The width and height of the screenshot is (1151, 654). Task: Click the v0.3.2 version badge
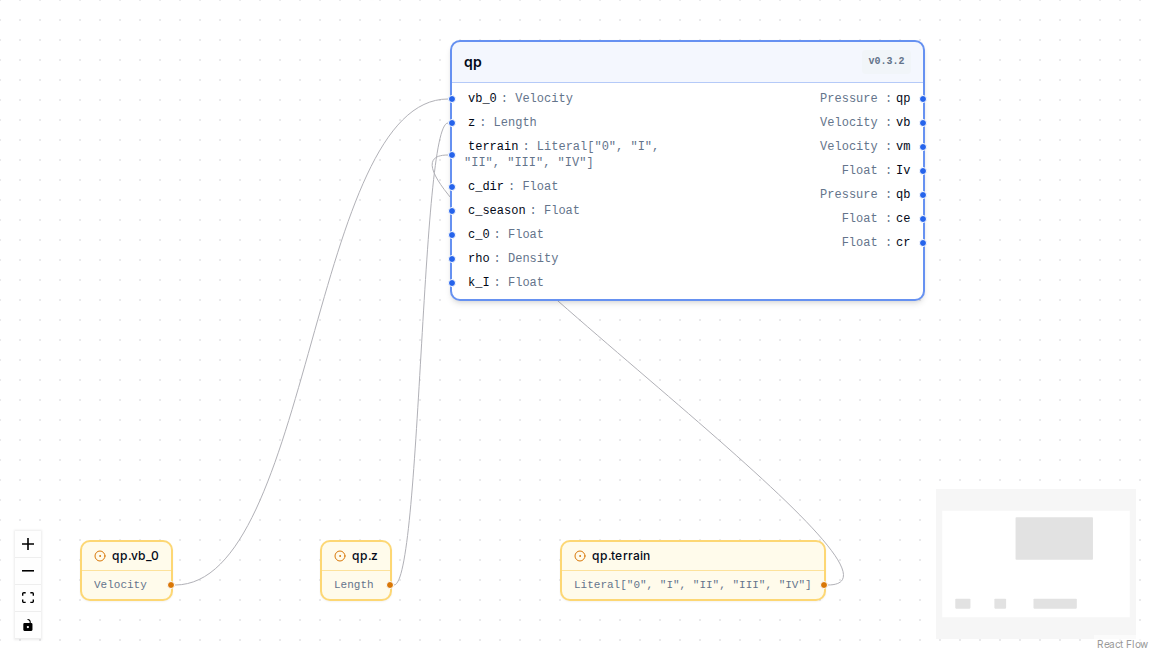pyautogui.click(x=886, y=61)
